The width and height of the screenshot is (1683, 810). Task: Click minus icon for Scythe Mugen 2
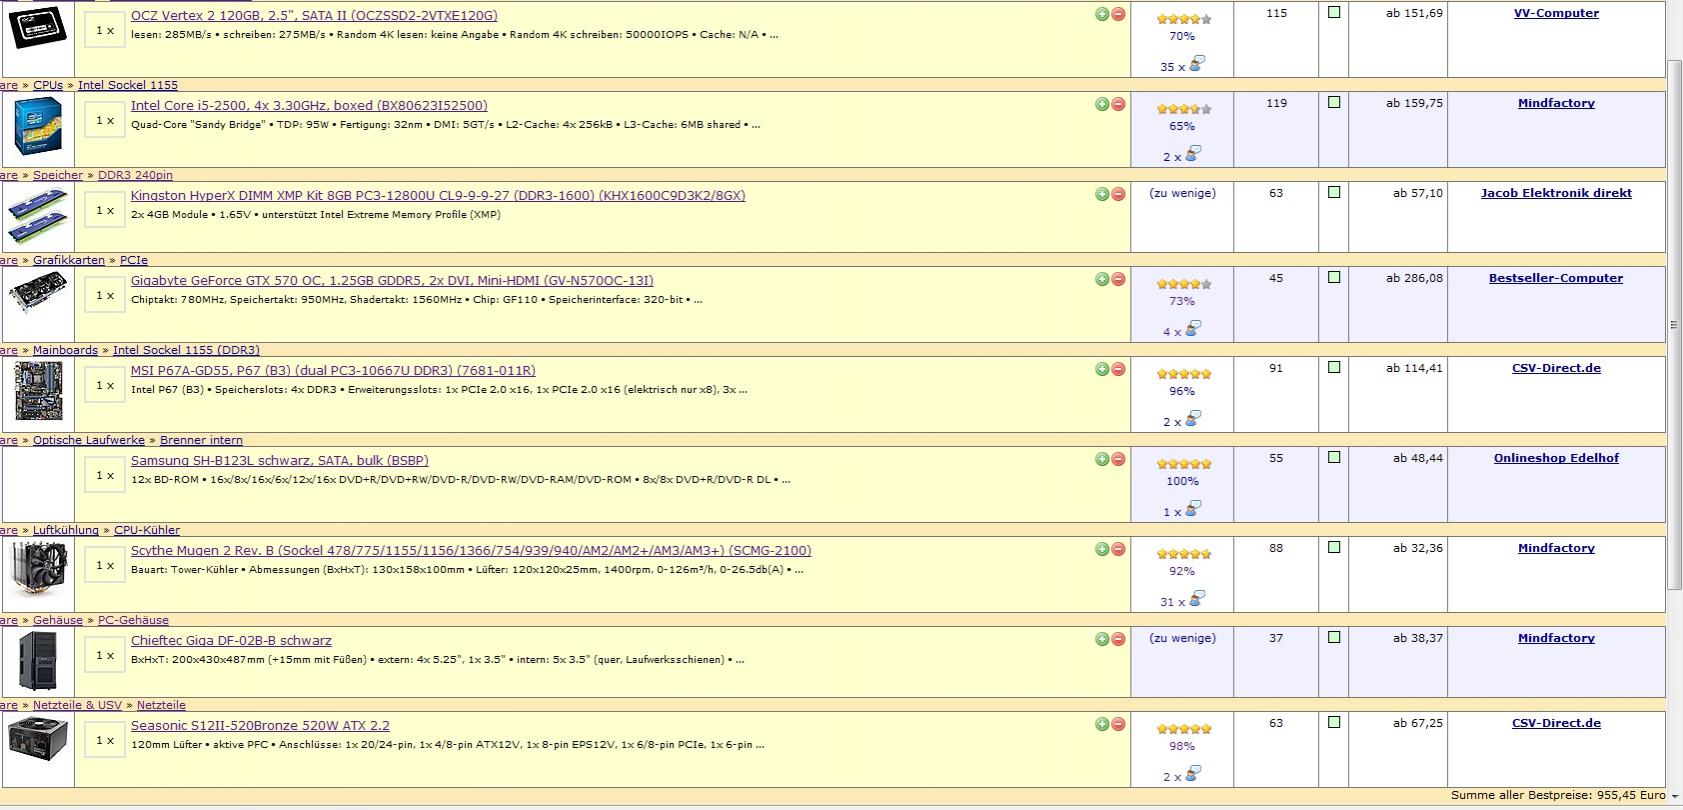pyautogui.click(x=1118, y=549)
